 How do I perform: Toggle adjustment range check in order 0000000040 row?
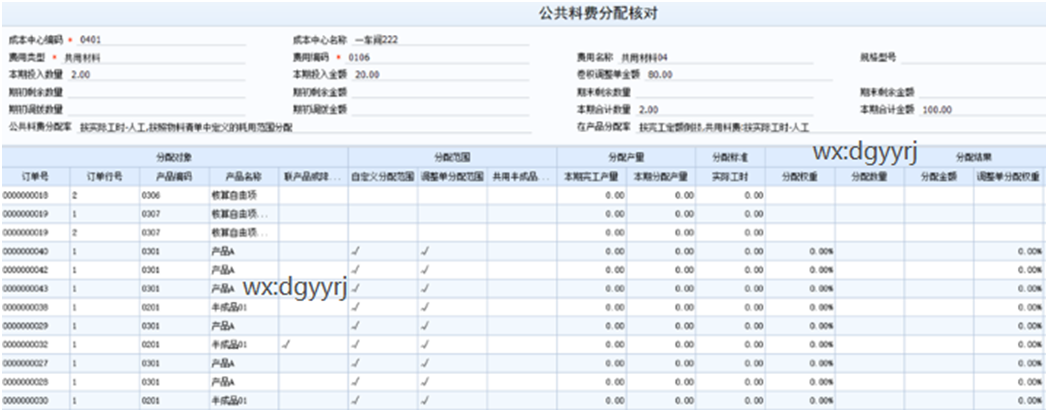tap(426, 251)
